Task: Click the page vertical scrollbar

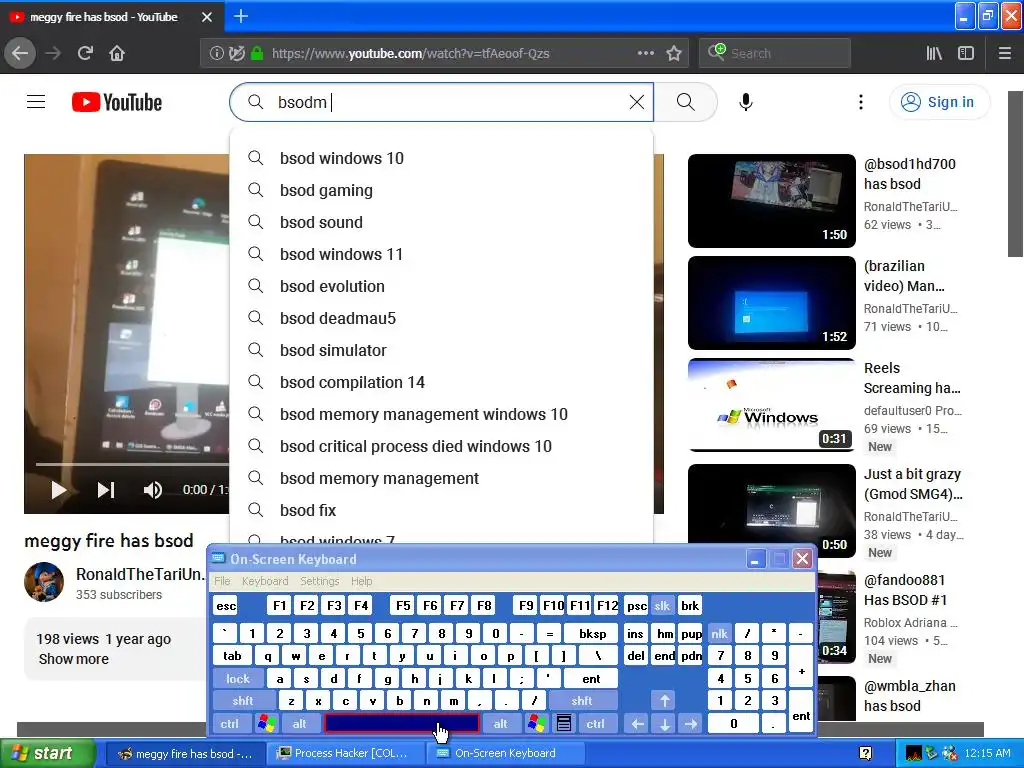Action: pyautogui.click(x=1015, y=173)
